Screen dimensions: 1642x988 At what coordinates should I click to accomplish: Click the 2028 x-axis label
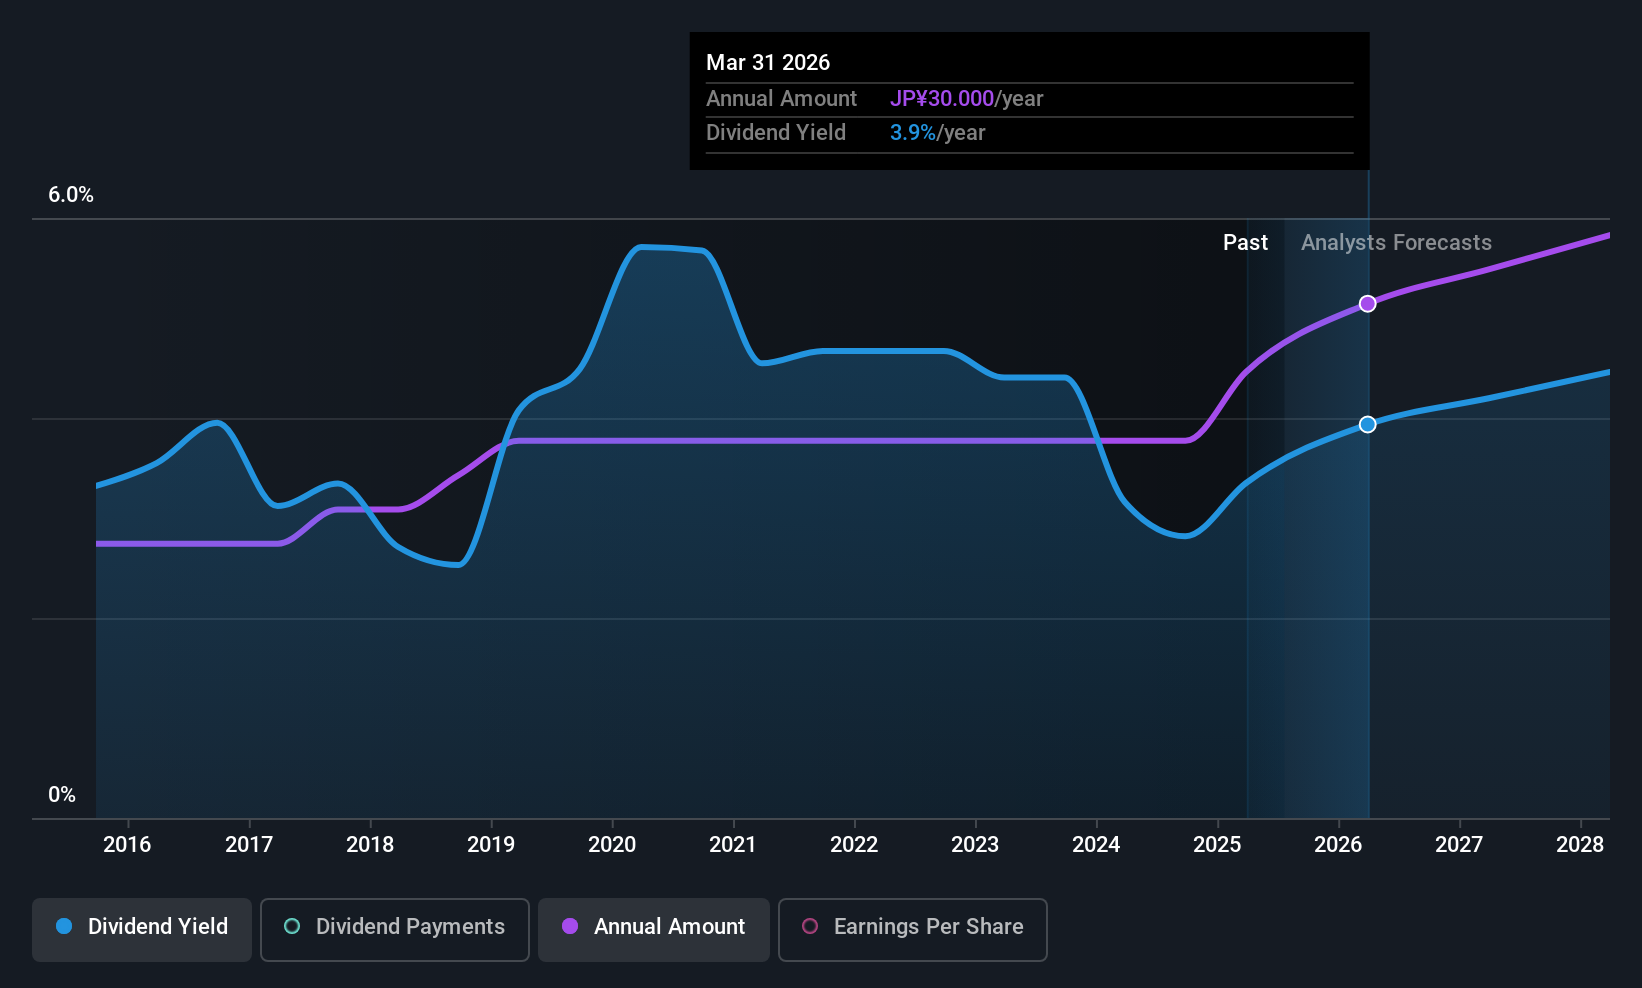coord(1580,845)
